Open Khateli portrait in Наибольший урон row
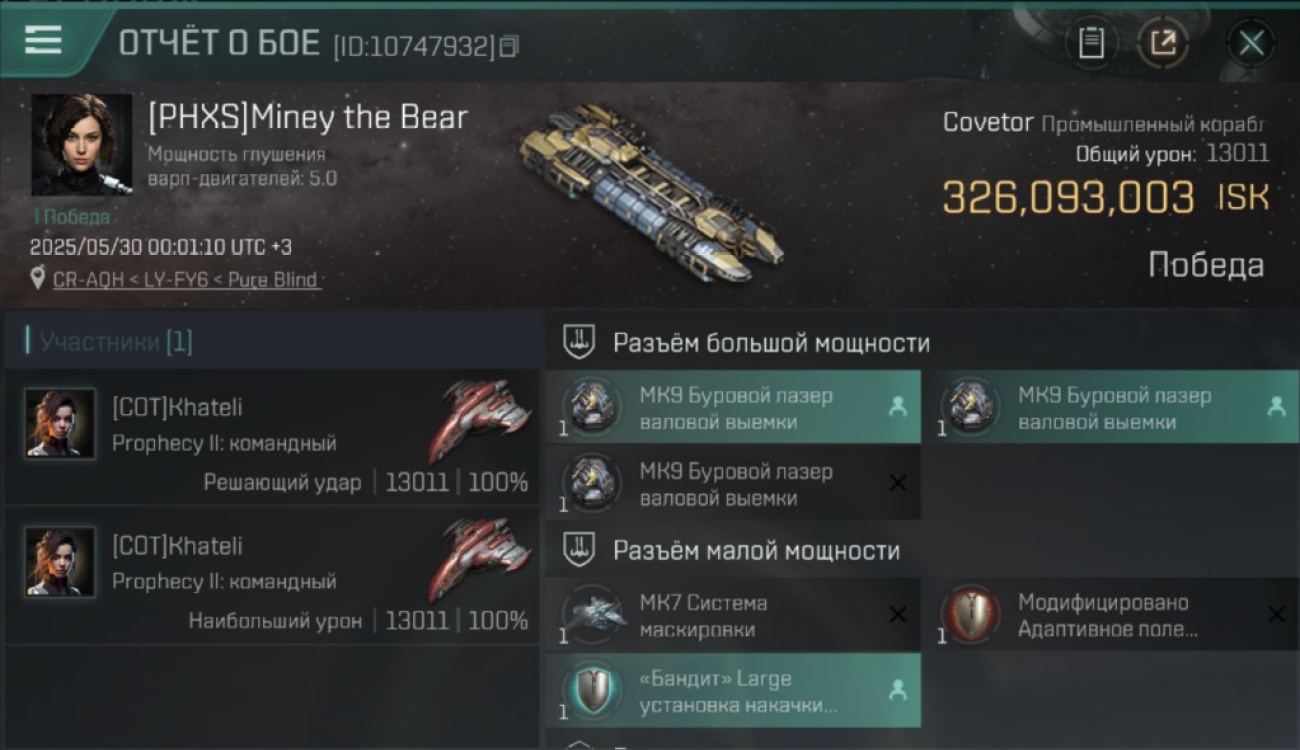Image resolution: width=1300 pixels, height=750 pixels. [x=60, y=562]
